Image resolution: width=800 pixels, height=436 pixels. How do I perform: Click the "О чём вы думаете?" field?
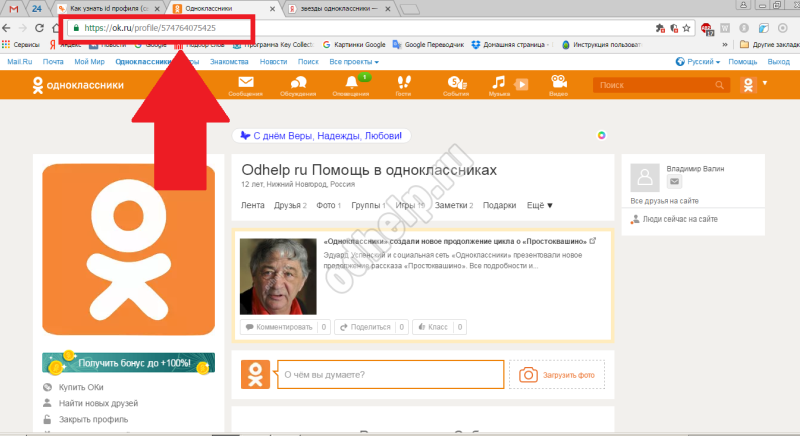[391, 375]
